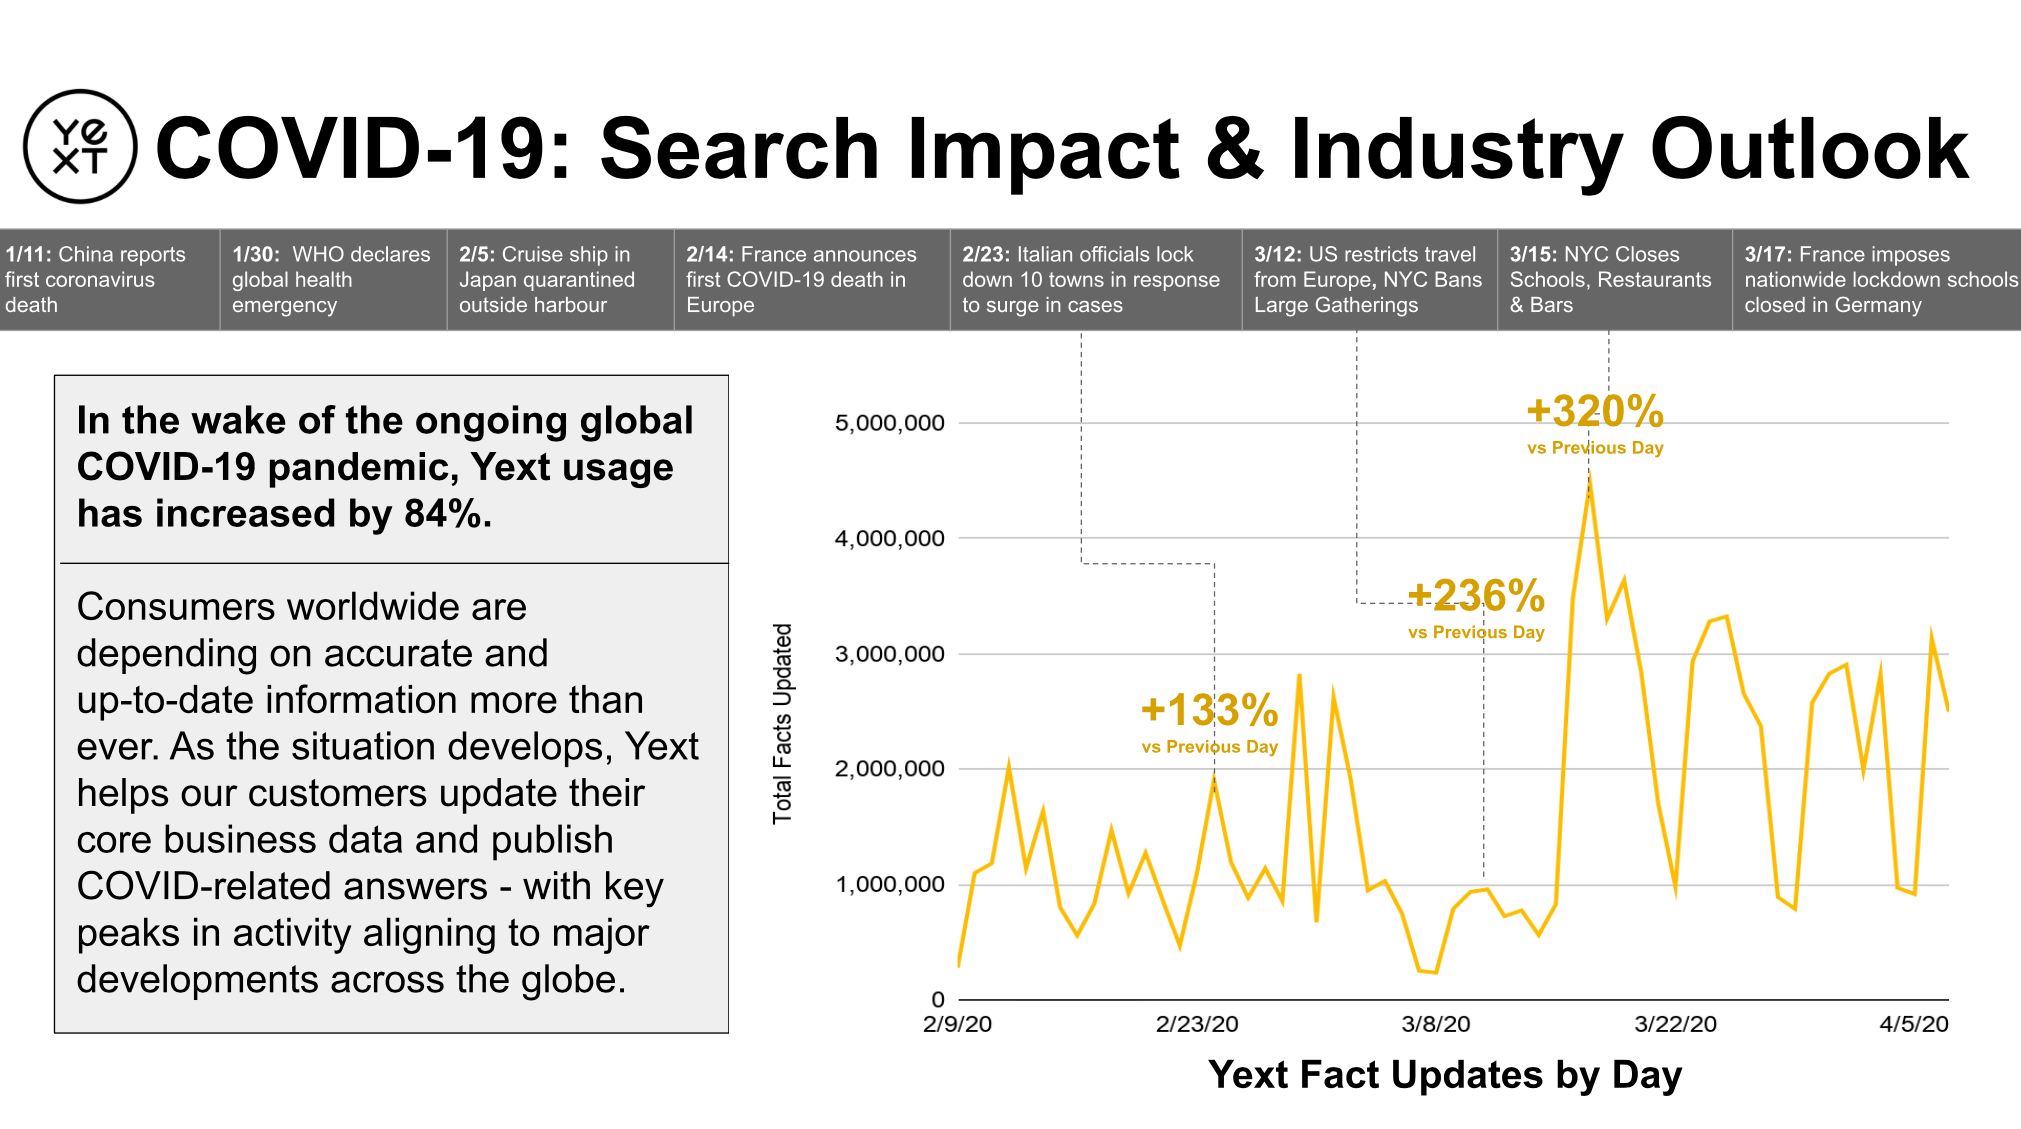The height and width of the screenshot is (1129, 2021).
Task: Click the 2/9/20 x-axis date label
Action: tap(957, 1024)
